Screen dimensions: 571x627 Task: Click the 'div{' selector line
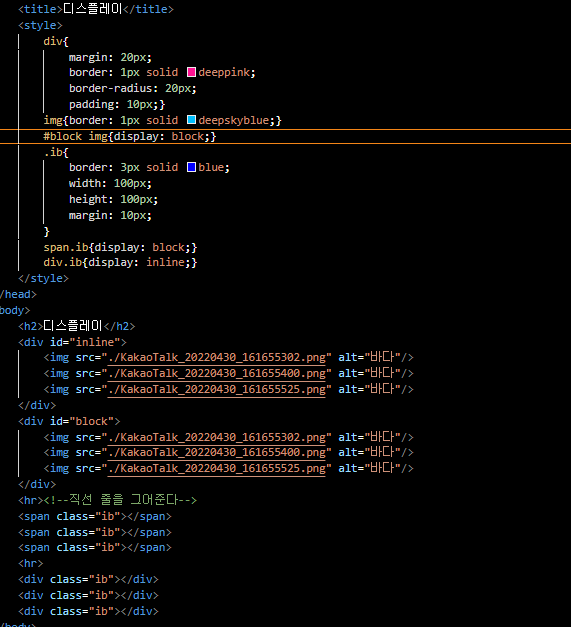(x=56, y=41)
